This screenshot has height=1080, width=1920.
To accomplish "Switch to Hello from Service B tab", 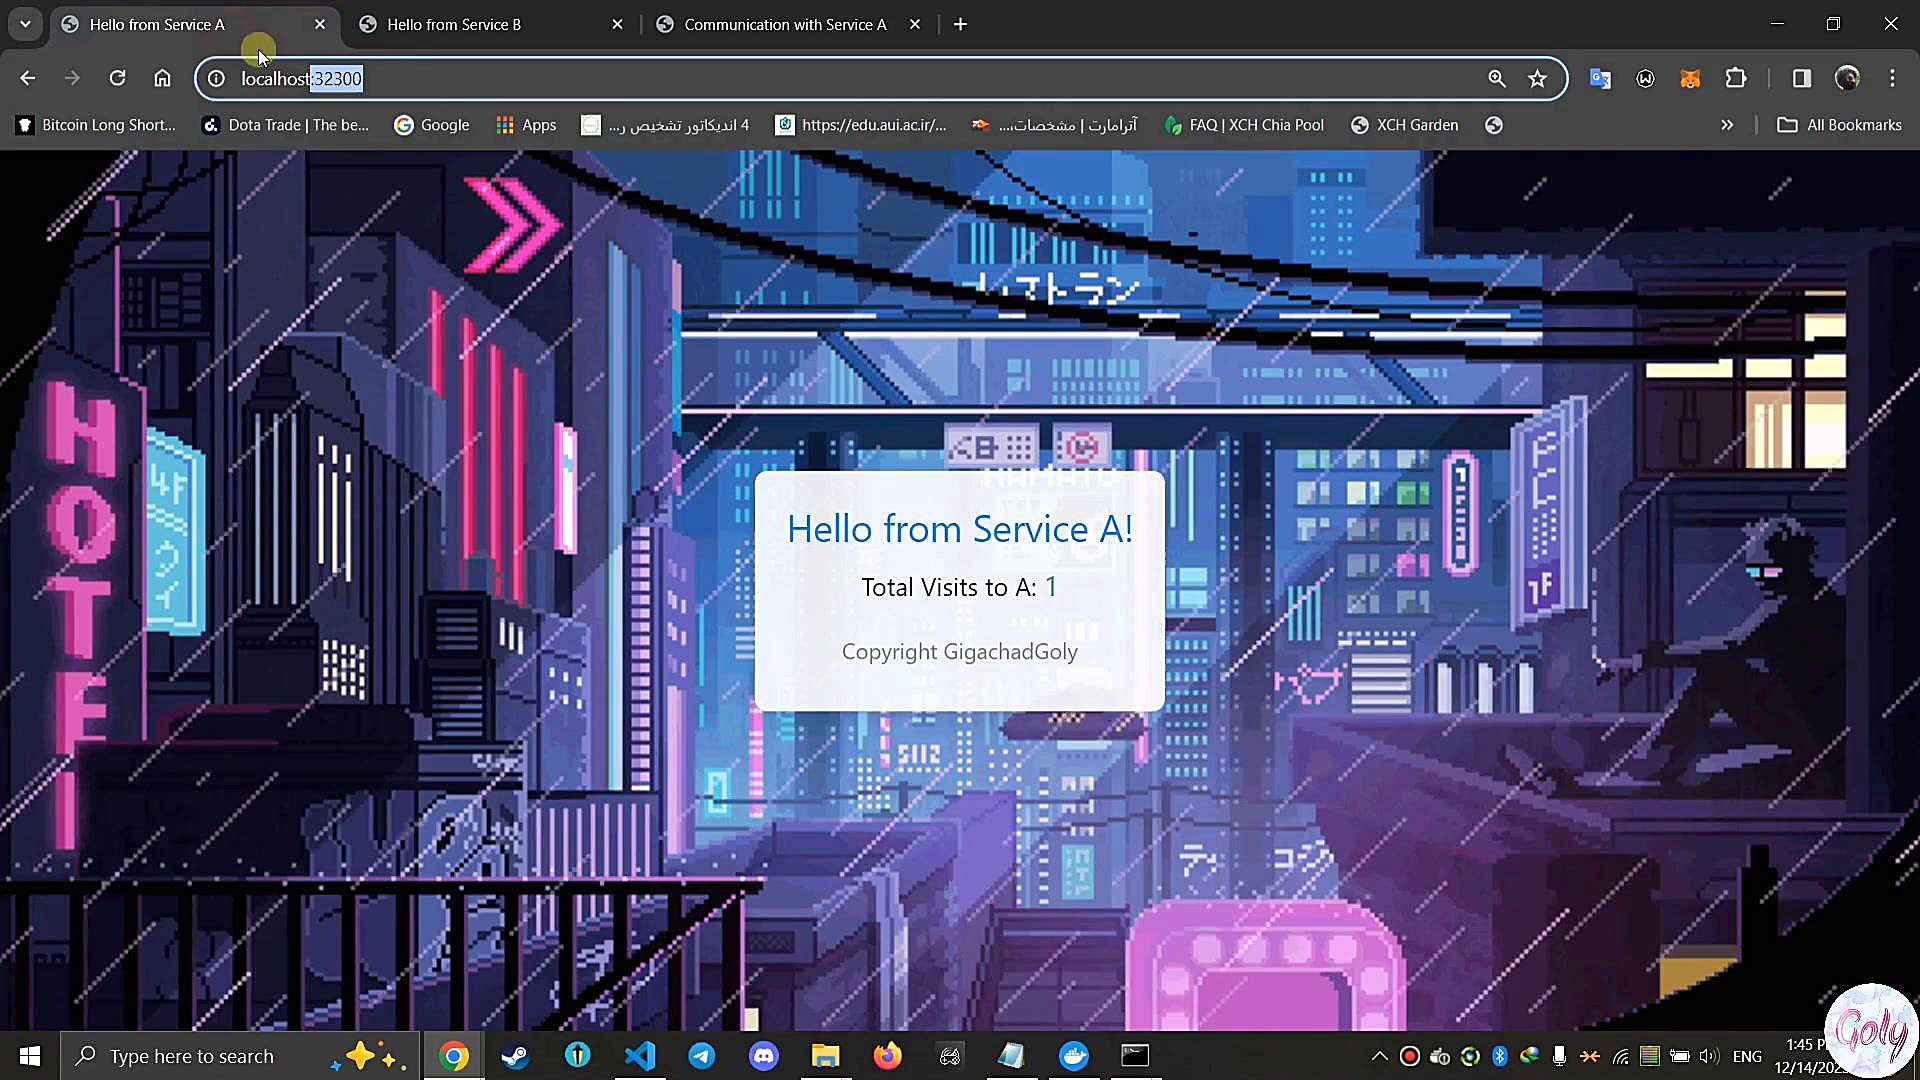I will 488,24.
